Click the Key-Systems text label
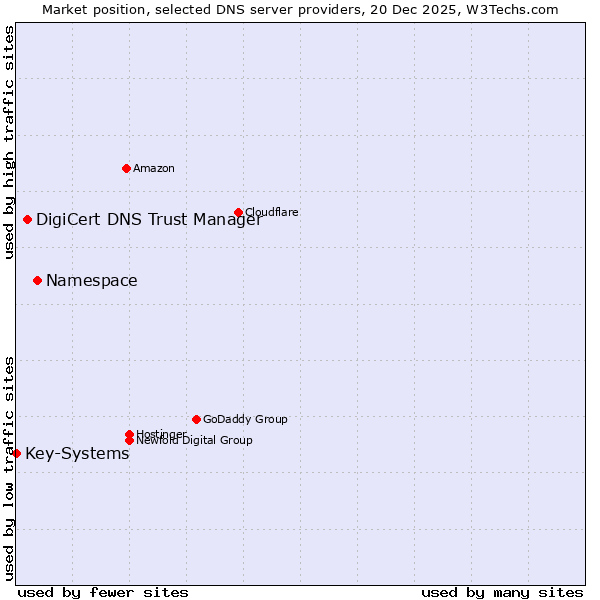 (77, 454)
